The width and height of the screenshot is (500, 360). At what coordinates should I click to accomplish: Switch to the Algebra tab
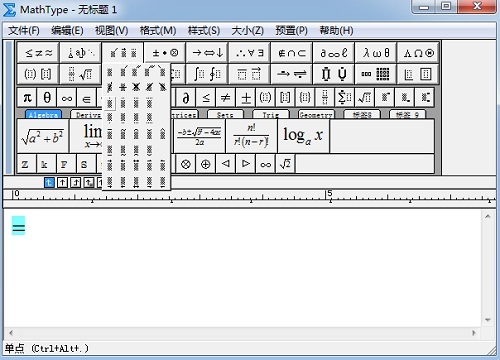(43, 115)
